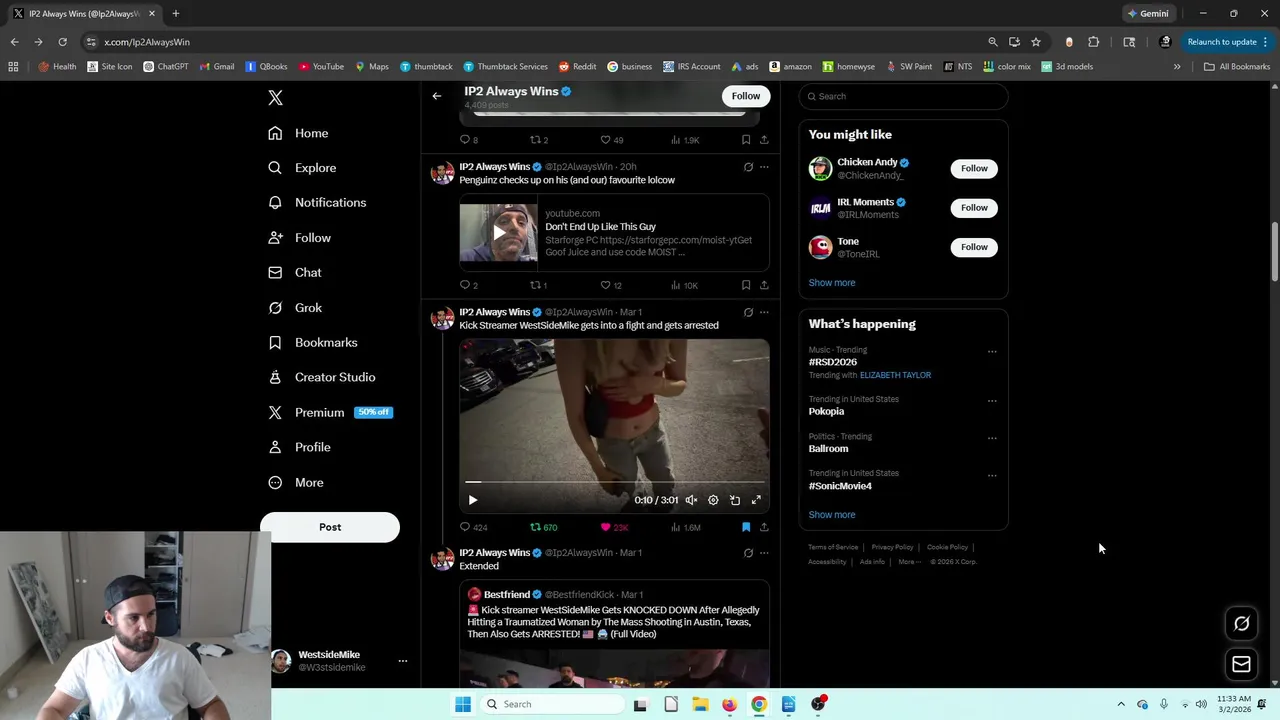Open WestsideMike account options menu
Viewport: 1280px width, 720px height.
coord(403,661)
